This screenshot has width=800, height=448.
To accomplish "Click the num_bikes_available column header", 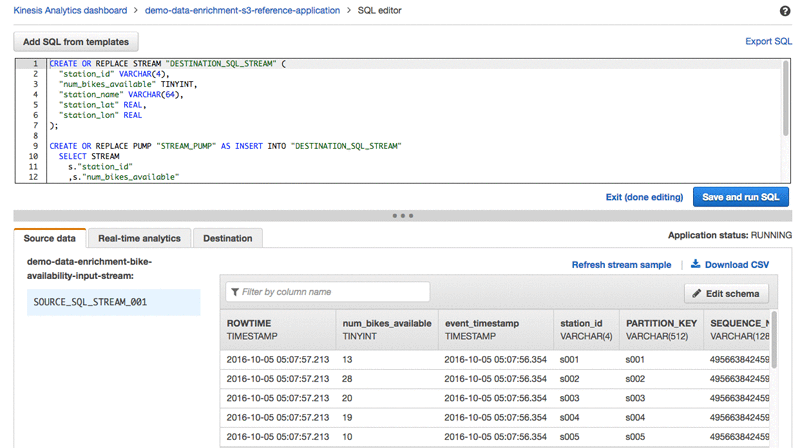I will [387, 330].
